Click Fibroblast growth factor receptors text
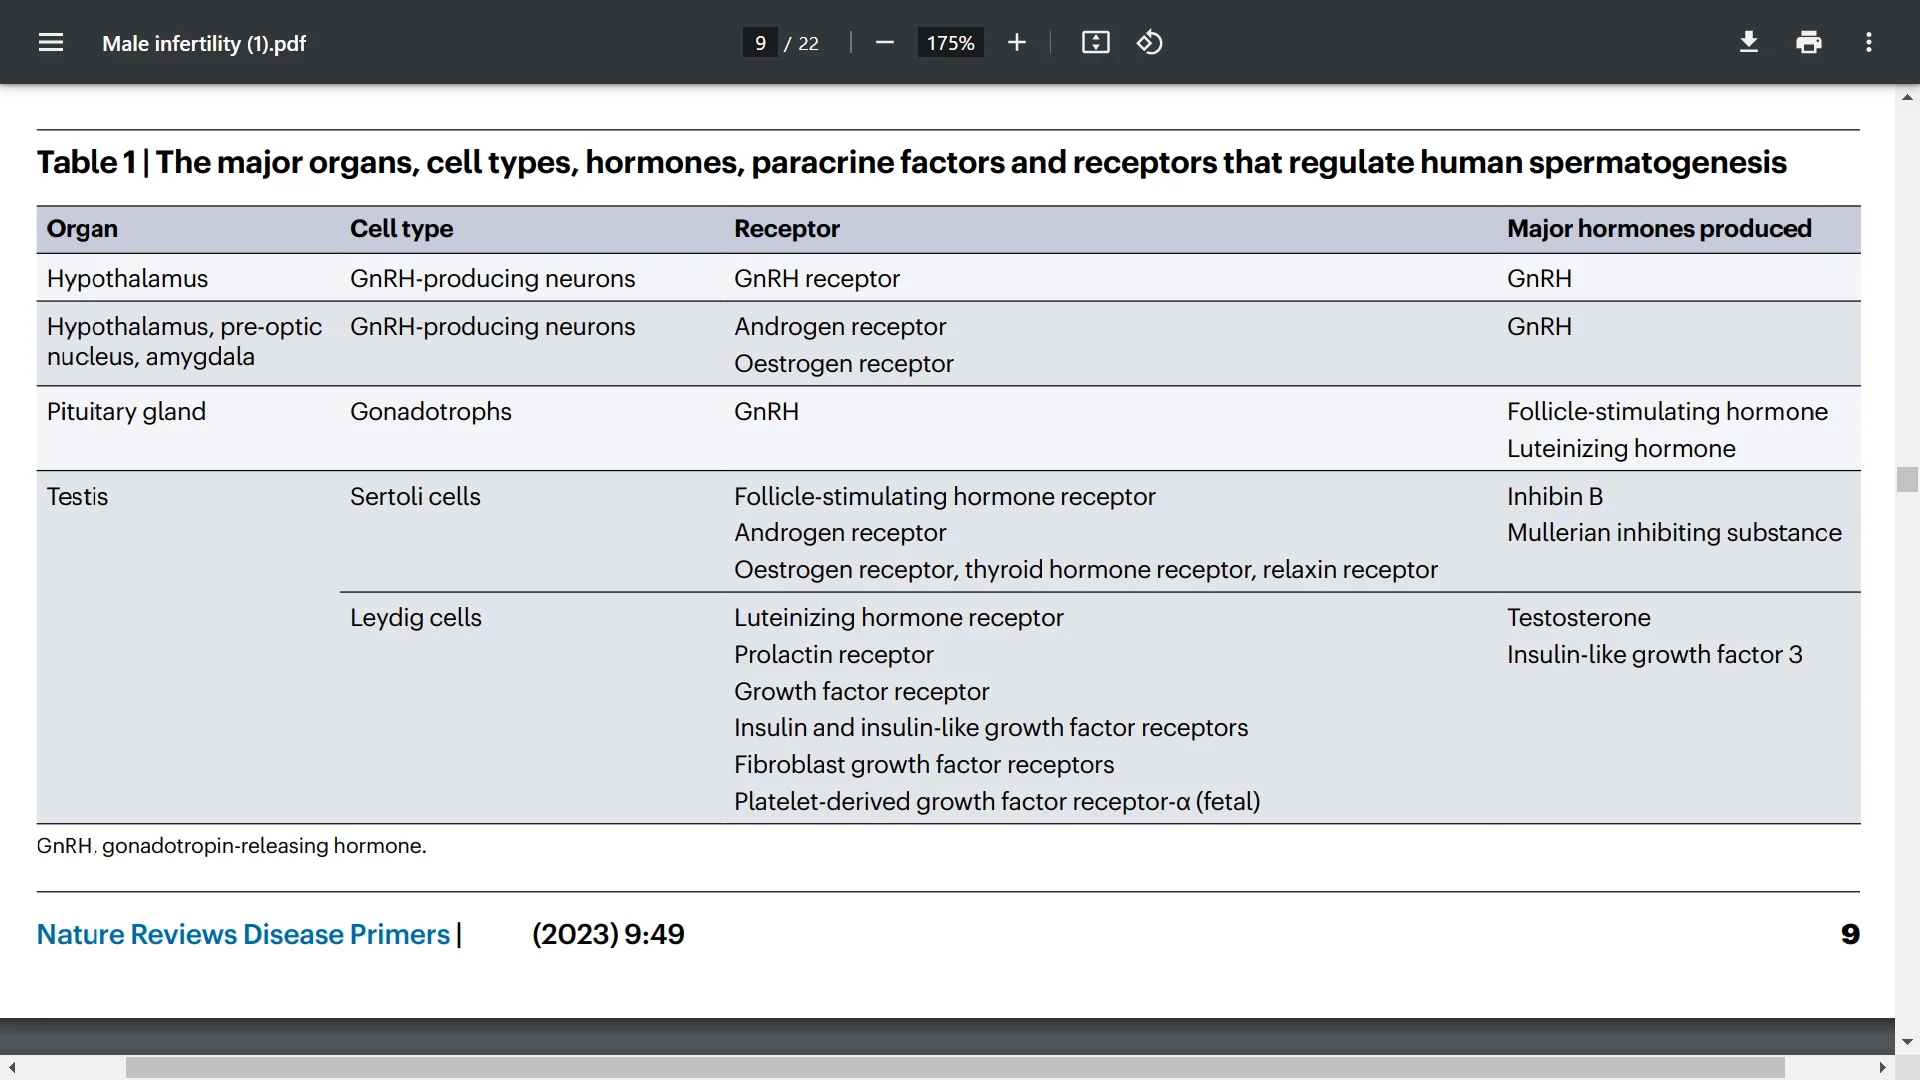Image resolution: width=1920 pixels, height=1080 pixels. [923, 765]
